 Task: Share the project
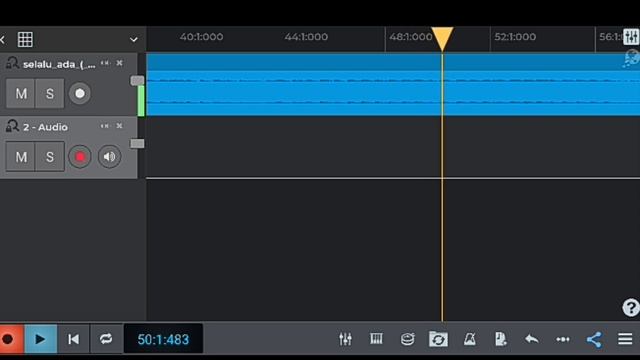[x=594, y=339]
